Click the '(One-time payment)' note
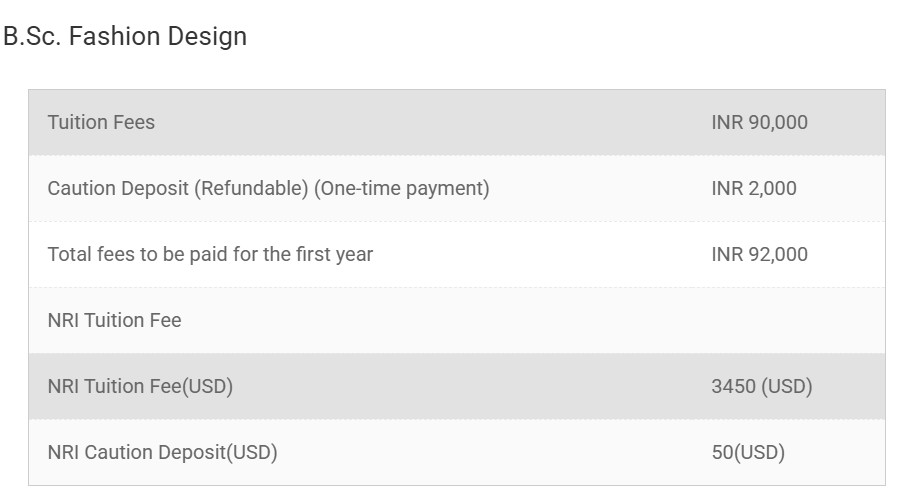The height and width of the screenshot is (499, 911). 402,188
